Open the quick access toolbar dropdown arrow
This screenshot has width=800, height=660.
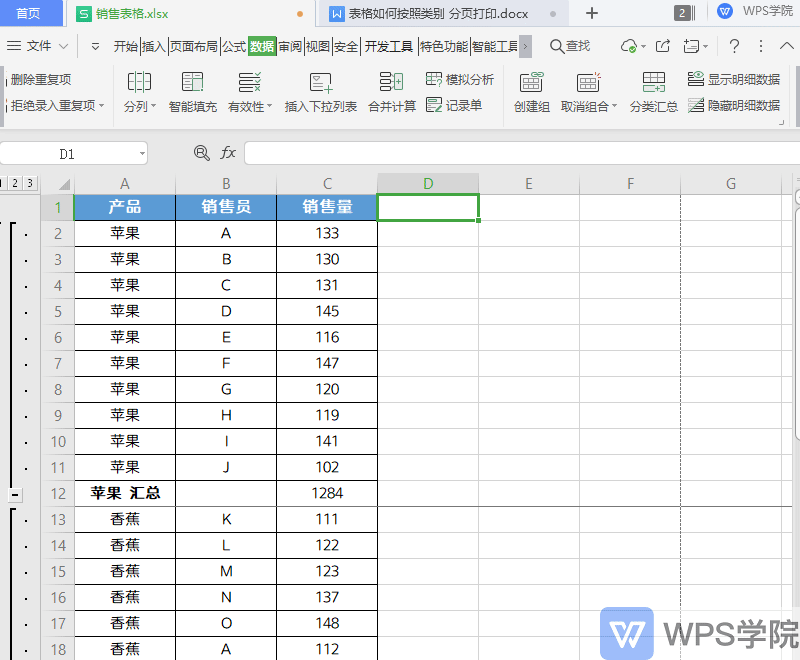pyautogui.click(x=95, y=47)
